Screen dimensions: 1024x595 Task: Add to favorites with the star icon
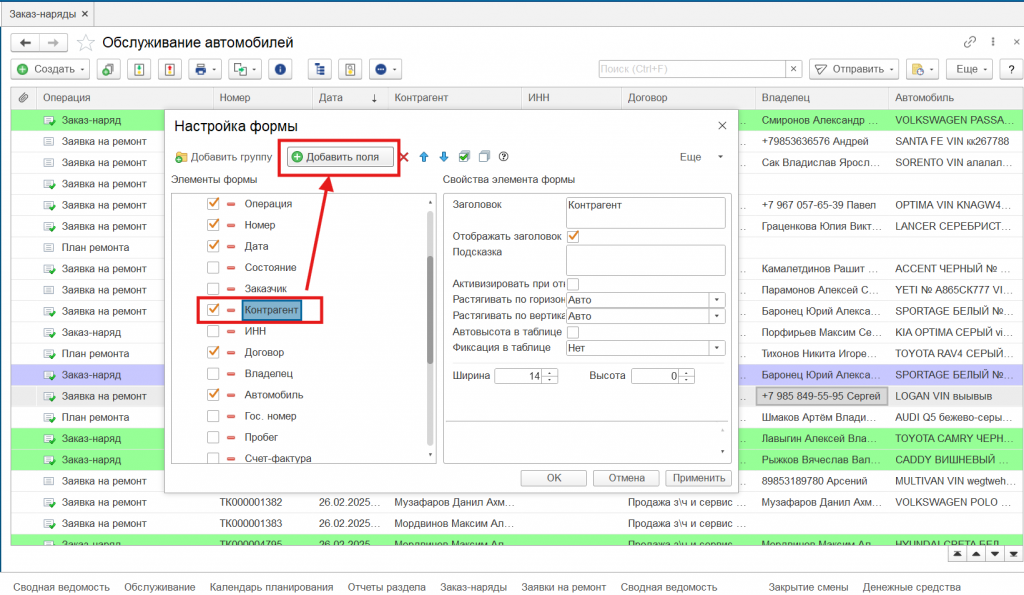(x=86, y=42)
